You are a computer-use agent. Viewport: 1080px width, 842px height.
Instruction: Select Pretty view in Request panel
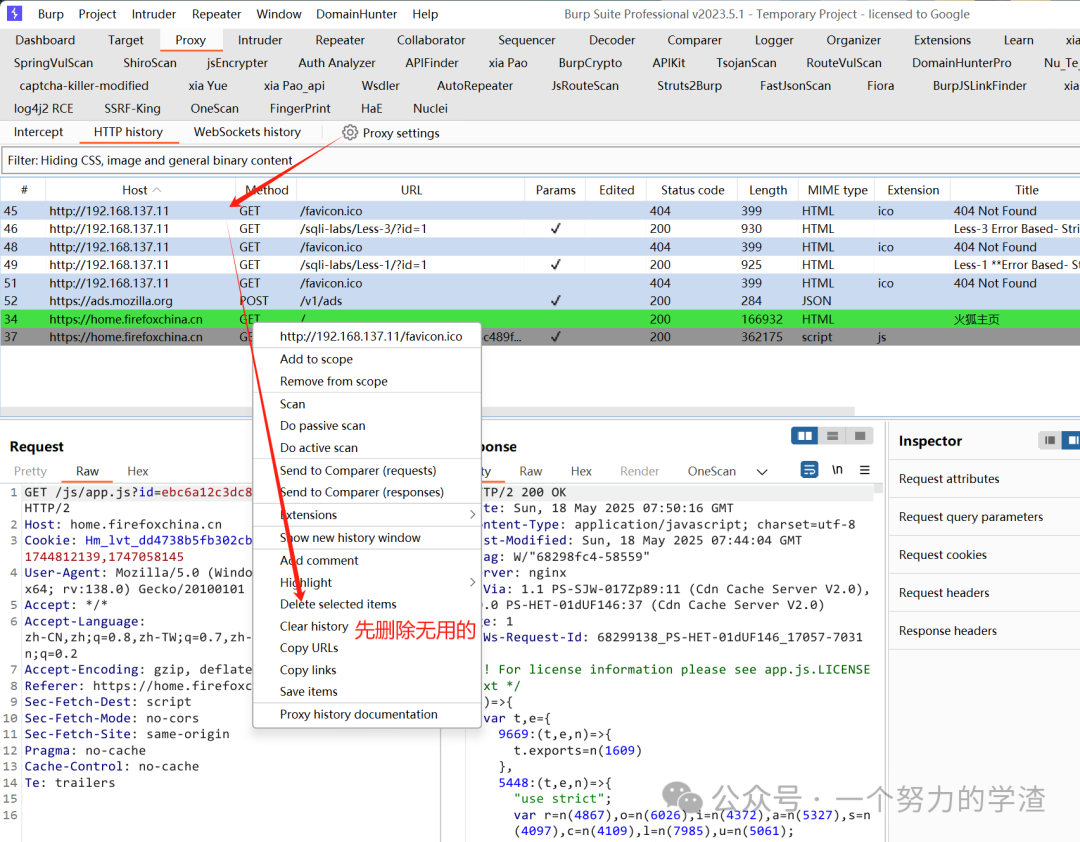30,471
